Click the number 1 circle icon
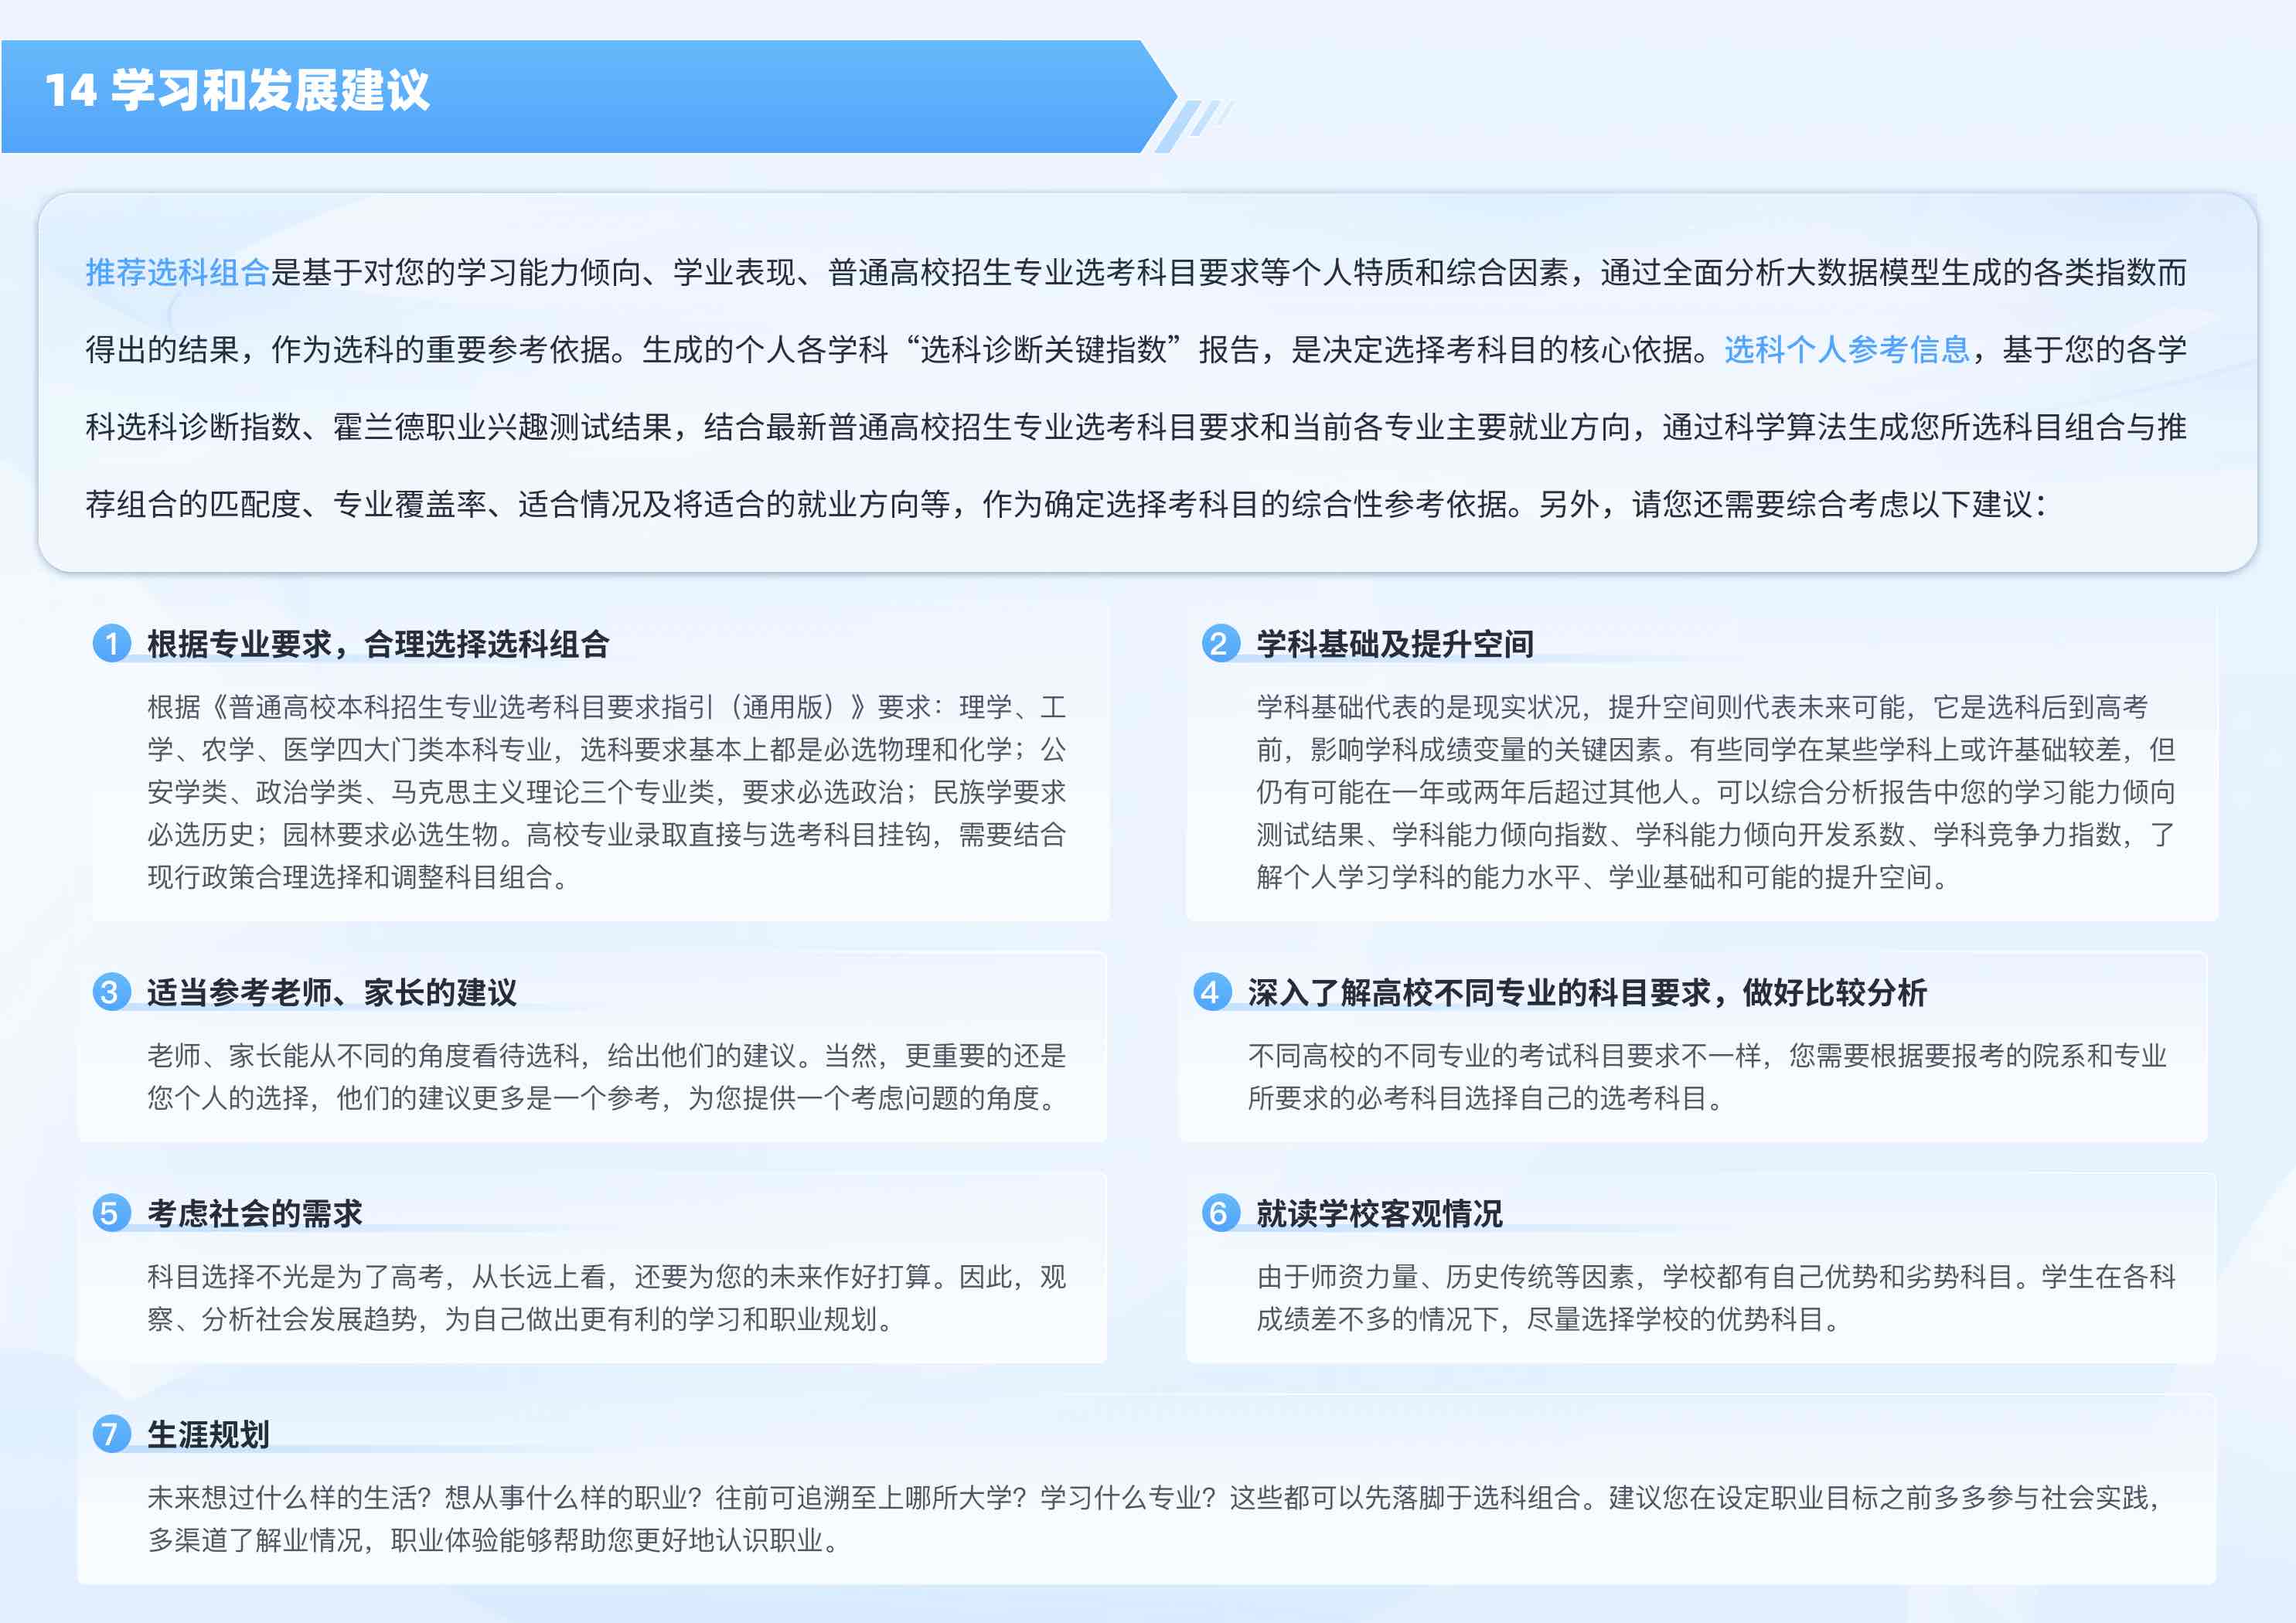 [x=112, y=643]
